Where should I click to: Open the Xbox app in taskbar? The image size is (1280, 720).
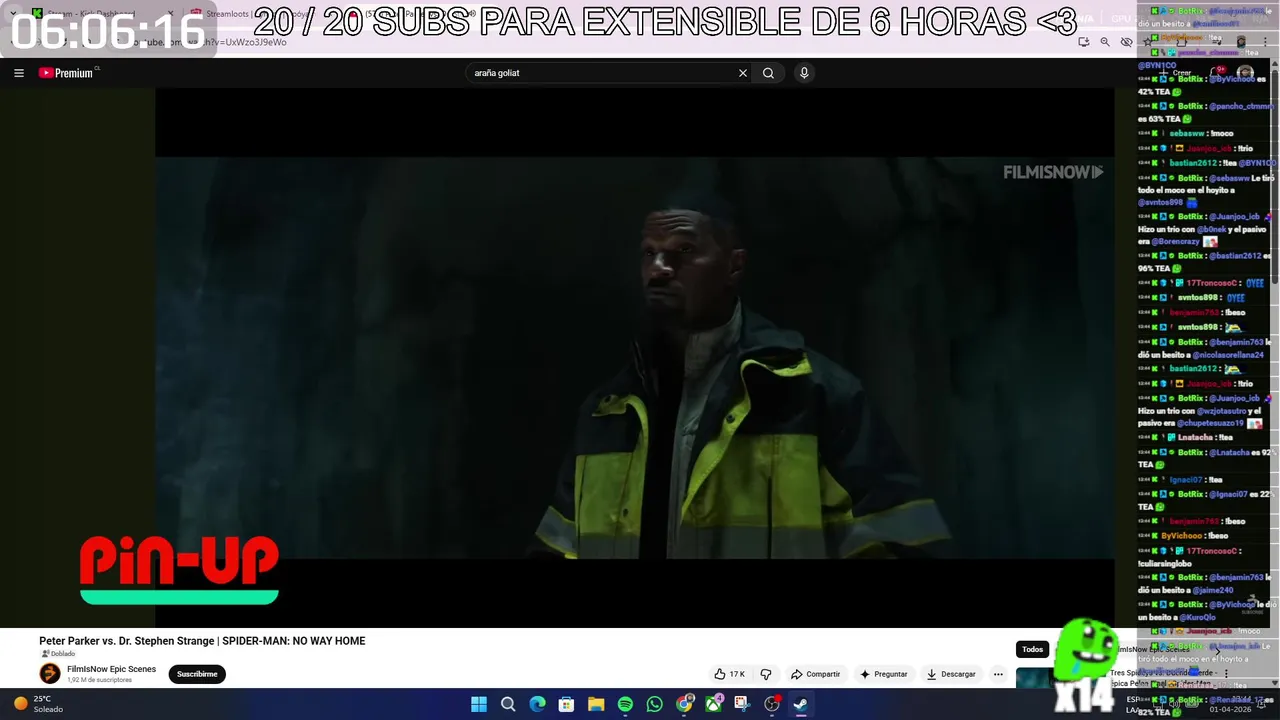pyautogui.click(x=713, y=704)
